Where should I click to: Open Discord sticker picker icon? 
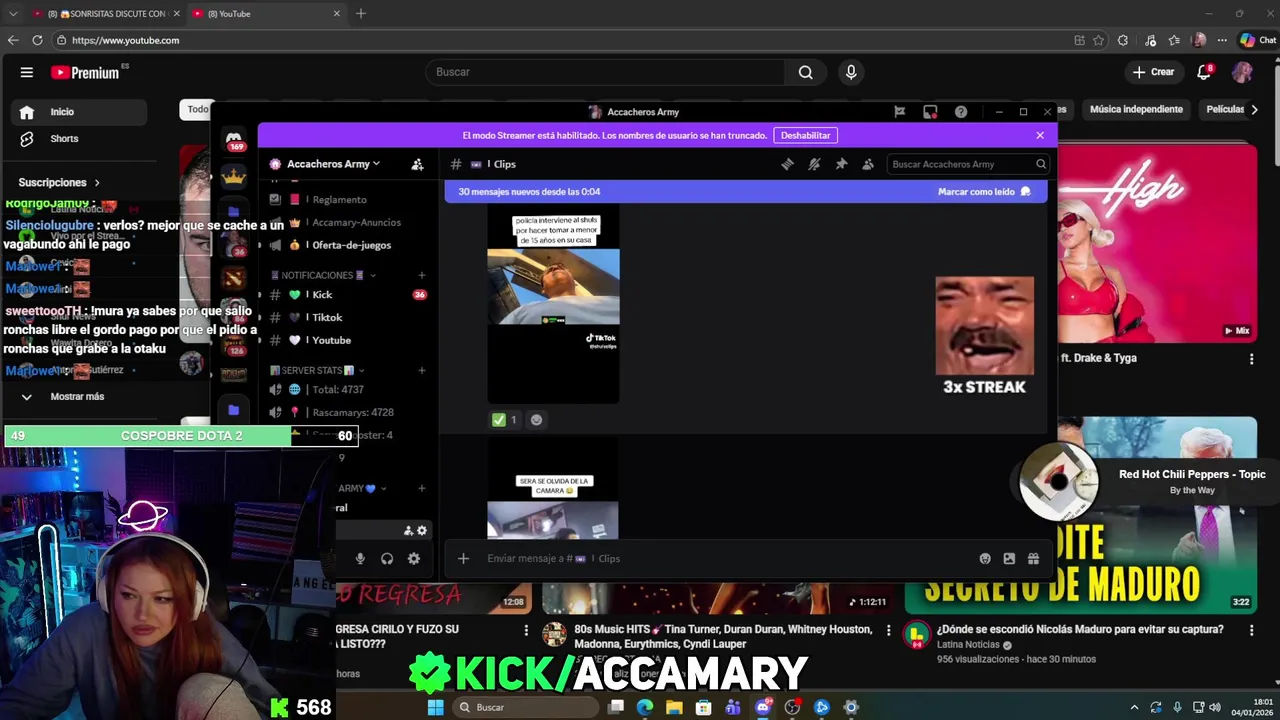tap(1009, 558)
